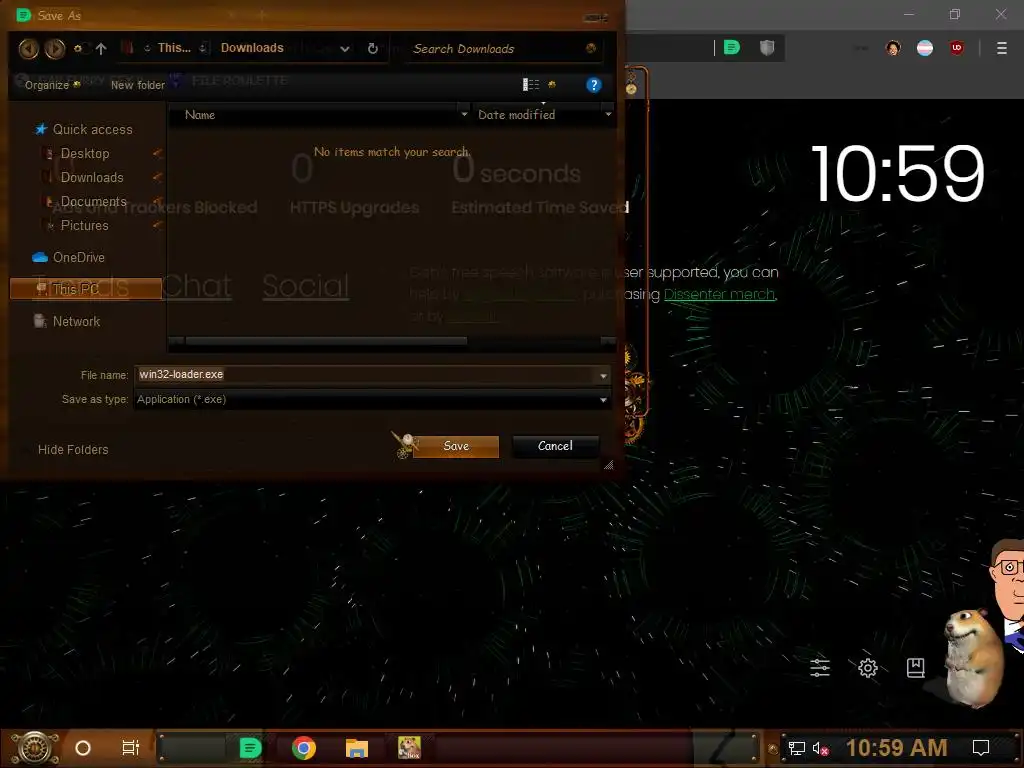Screen dimensions: 1024x768
Task: Open the new tab customize sliders icon
Action: pyautogui.click(x=820, y=667)
